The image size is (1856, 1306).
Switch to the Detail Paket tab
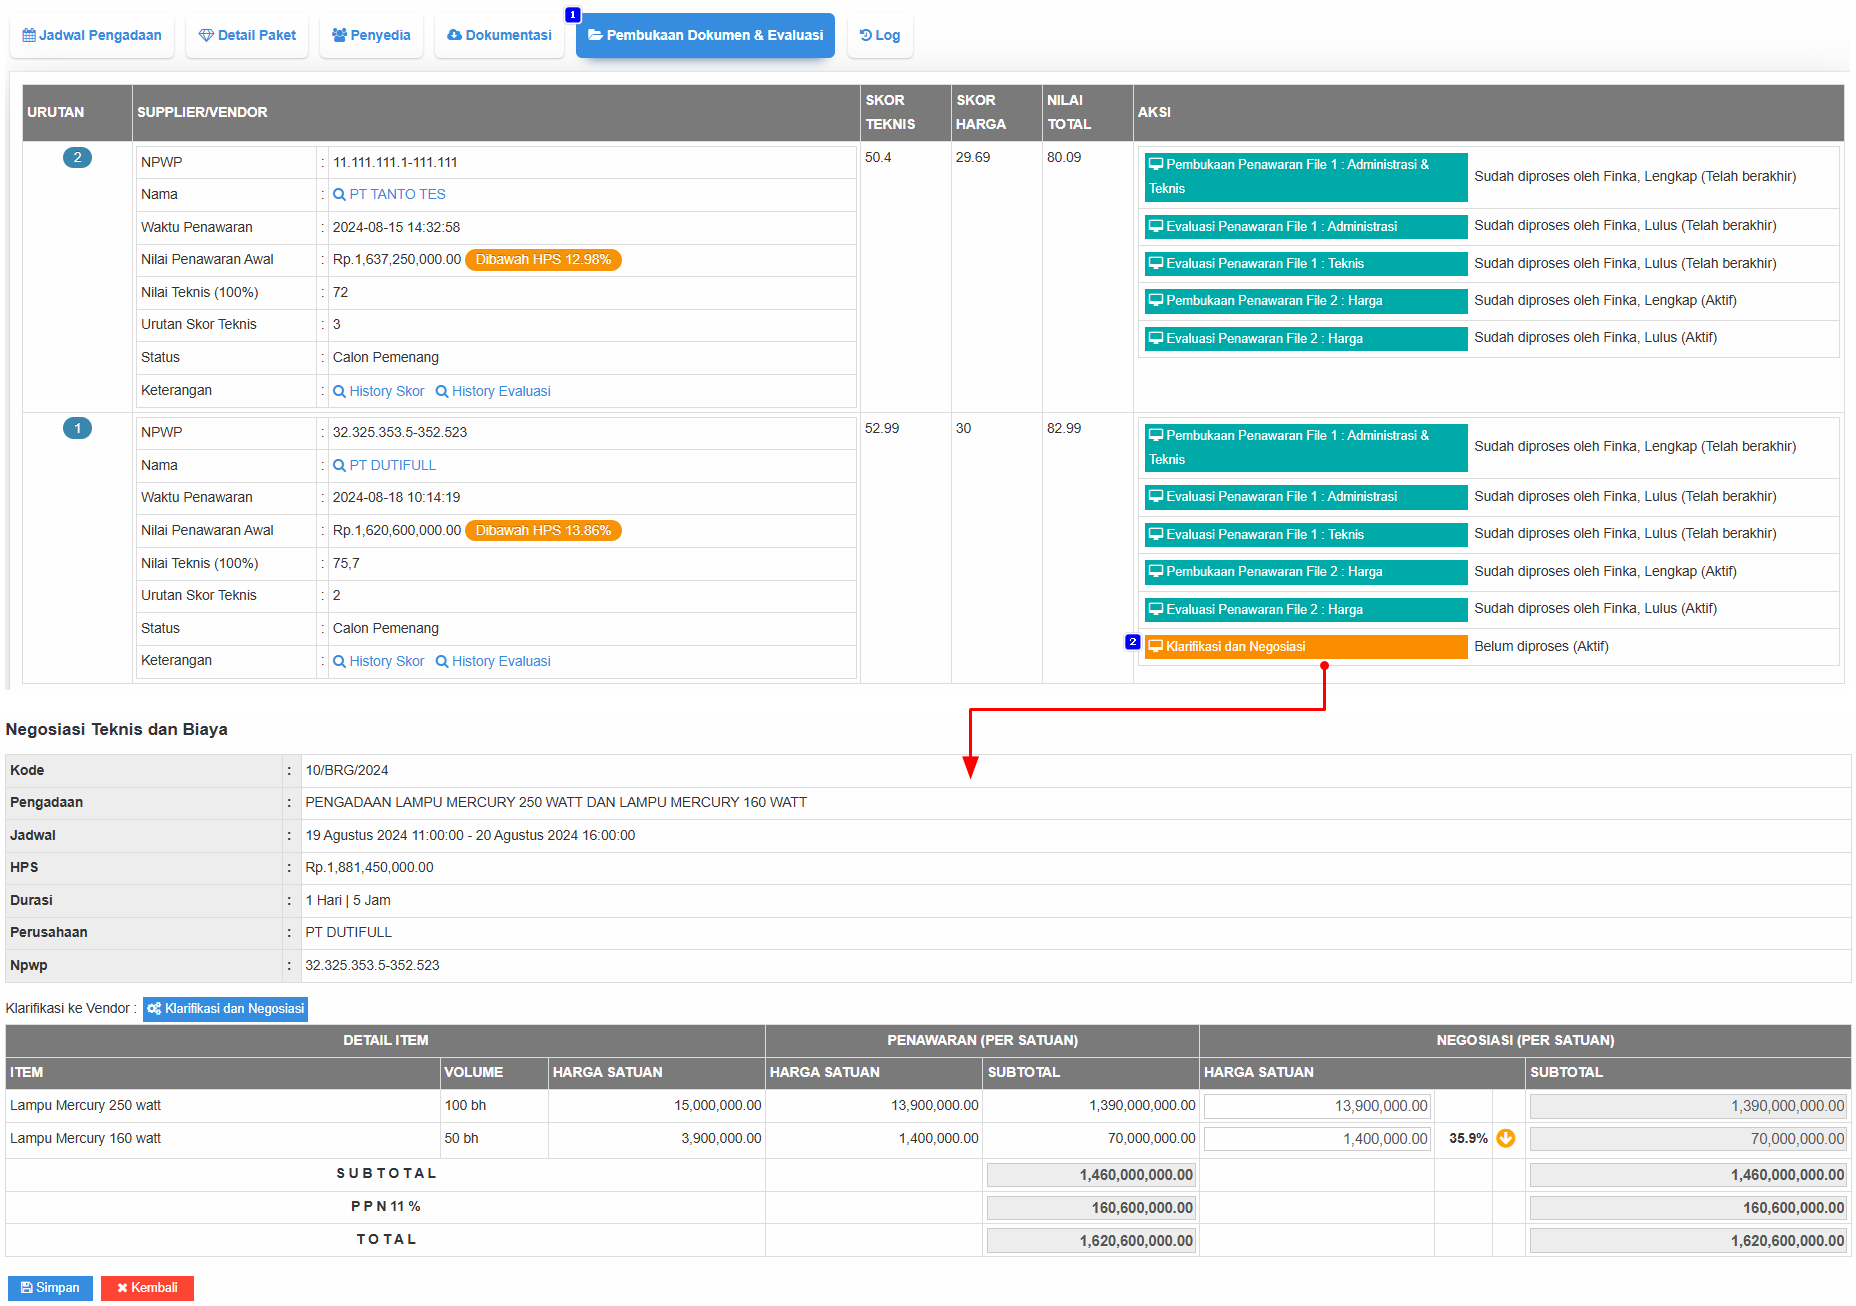tap(247, 35)
